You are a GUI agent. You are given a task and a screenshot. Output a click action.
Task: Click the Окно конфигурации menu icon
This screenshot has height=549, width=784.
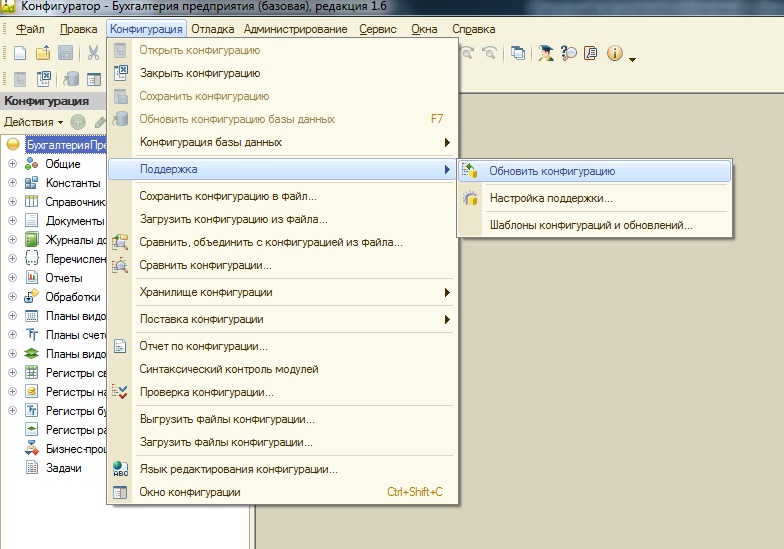tap(120, 492)
